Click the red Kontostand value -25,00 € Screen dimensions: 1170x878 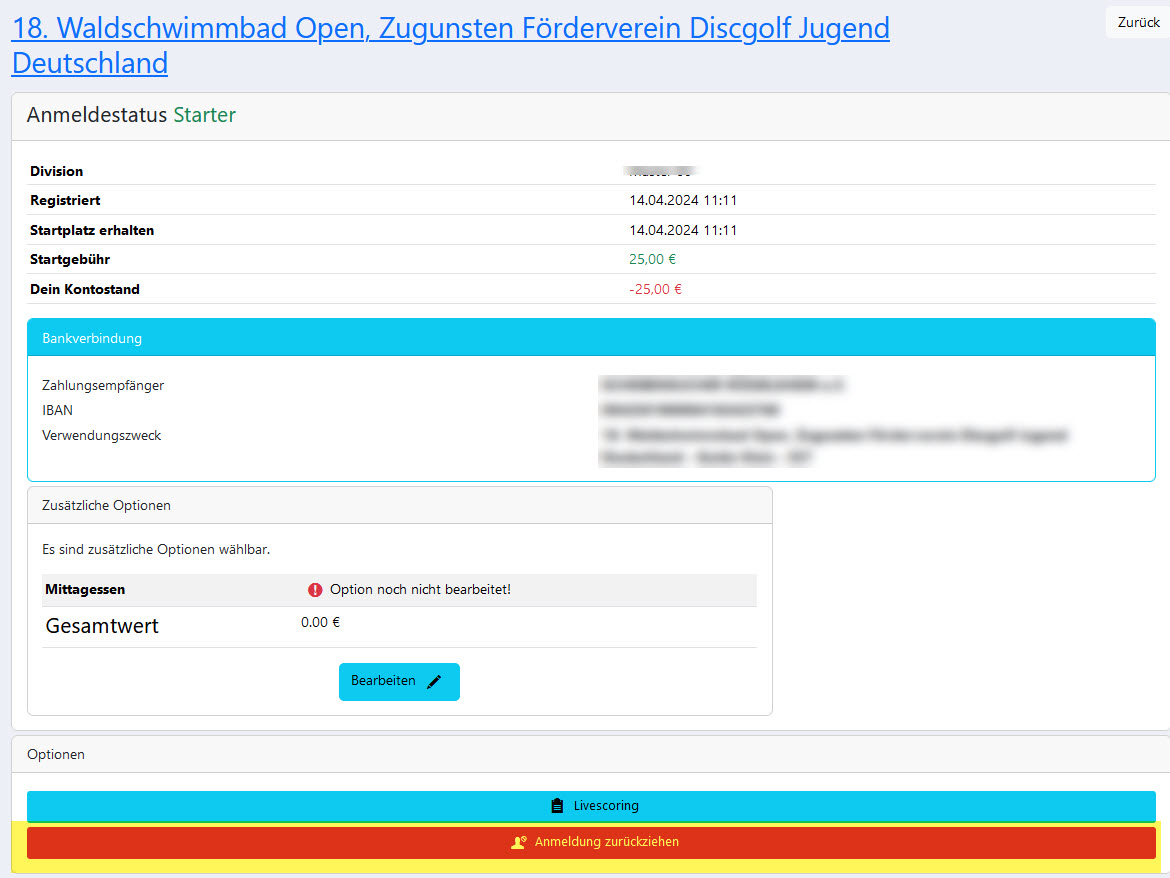(x=655, y=289)
